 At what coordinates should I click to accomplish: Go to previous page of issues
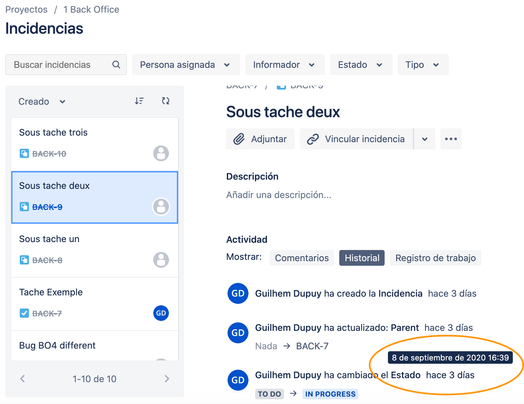pos(22,378)
